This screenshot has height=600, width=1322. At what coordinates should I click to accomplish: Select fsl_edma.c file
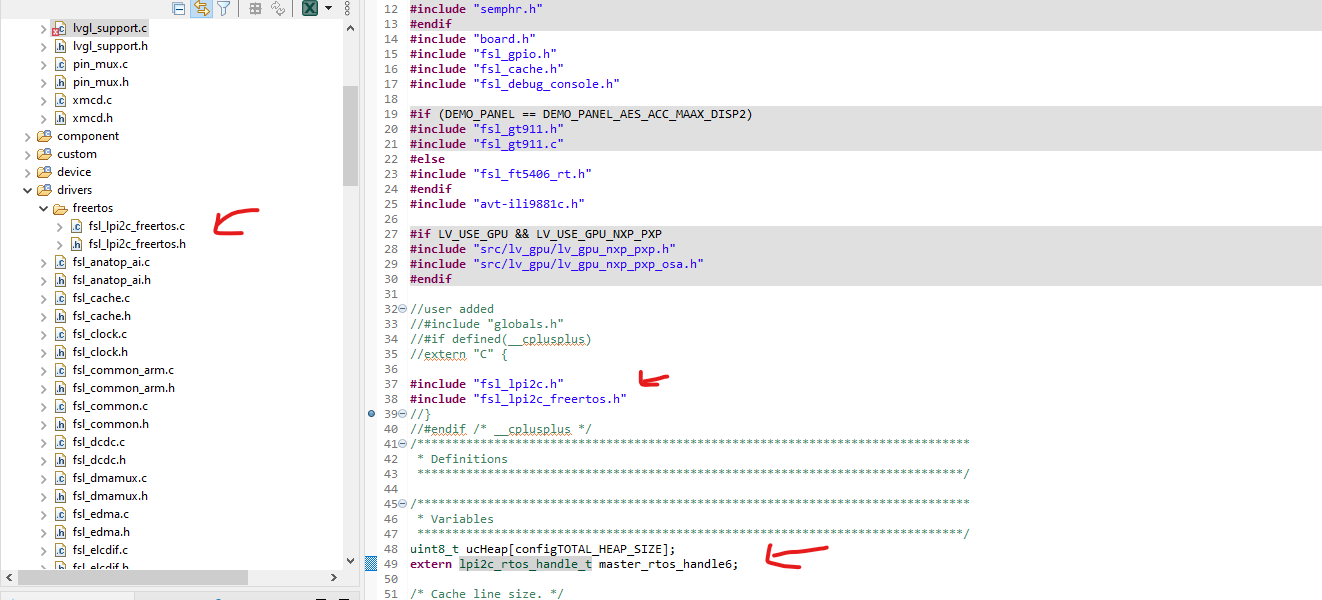100,514
